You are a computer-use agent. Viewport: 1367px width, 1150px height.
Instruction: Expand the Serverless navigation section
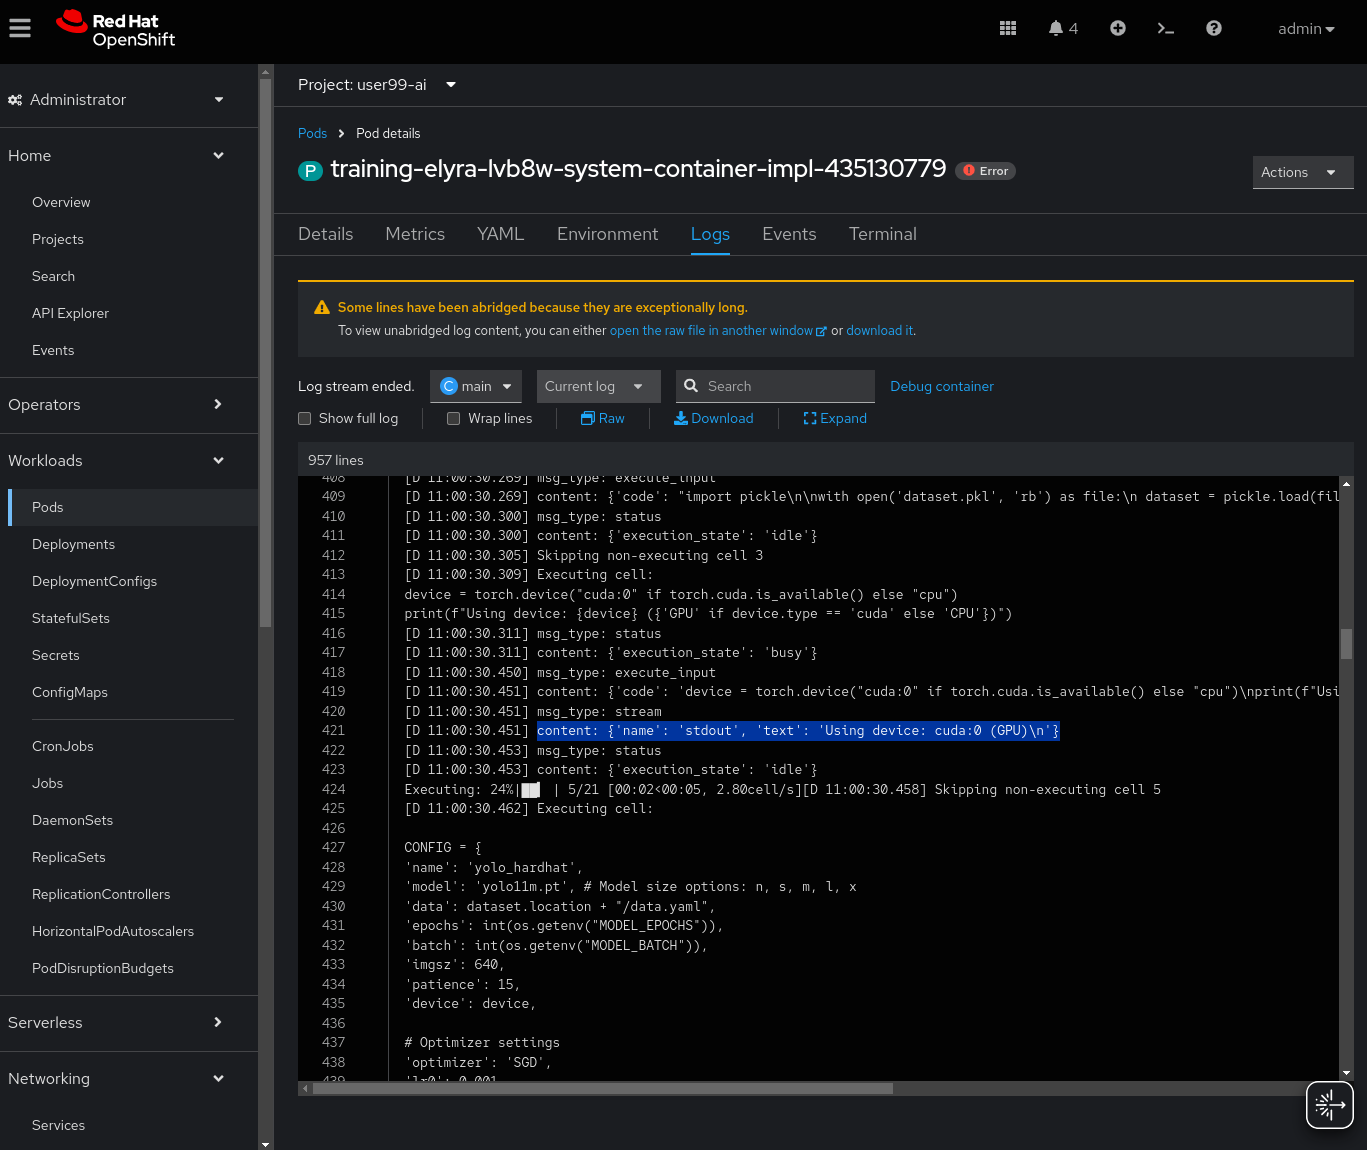pos(116,1023)
